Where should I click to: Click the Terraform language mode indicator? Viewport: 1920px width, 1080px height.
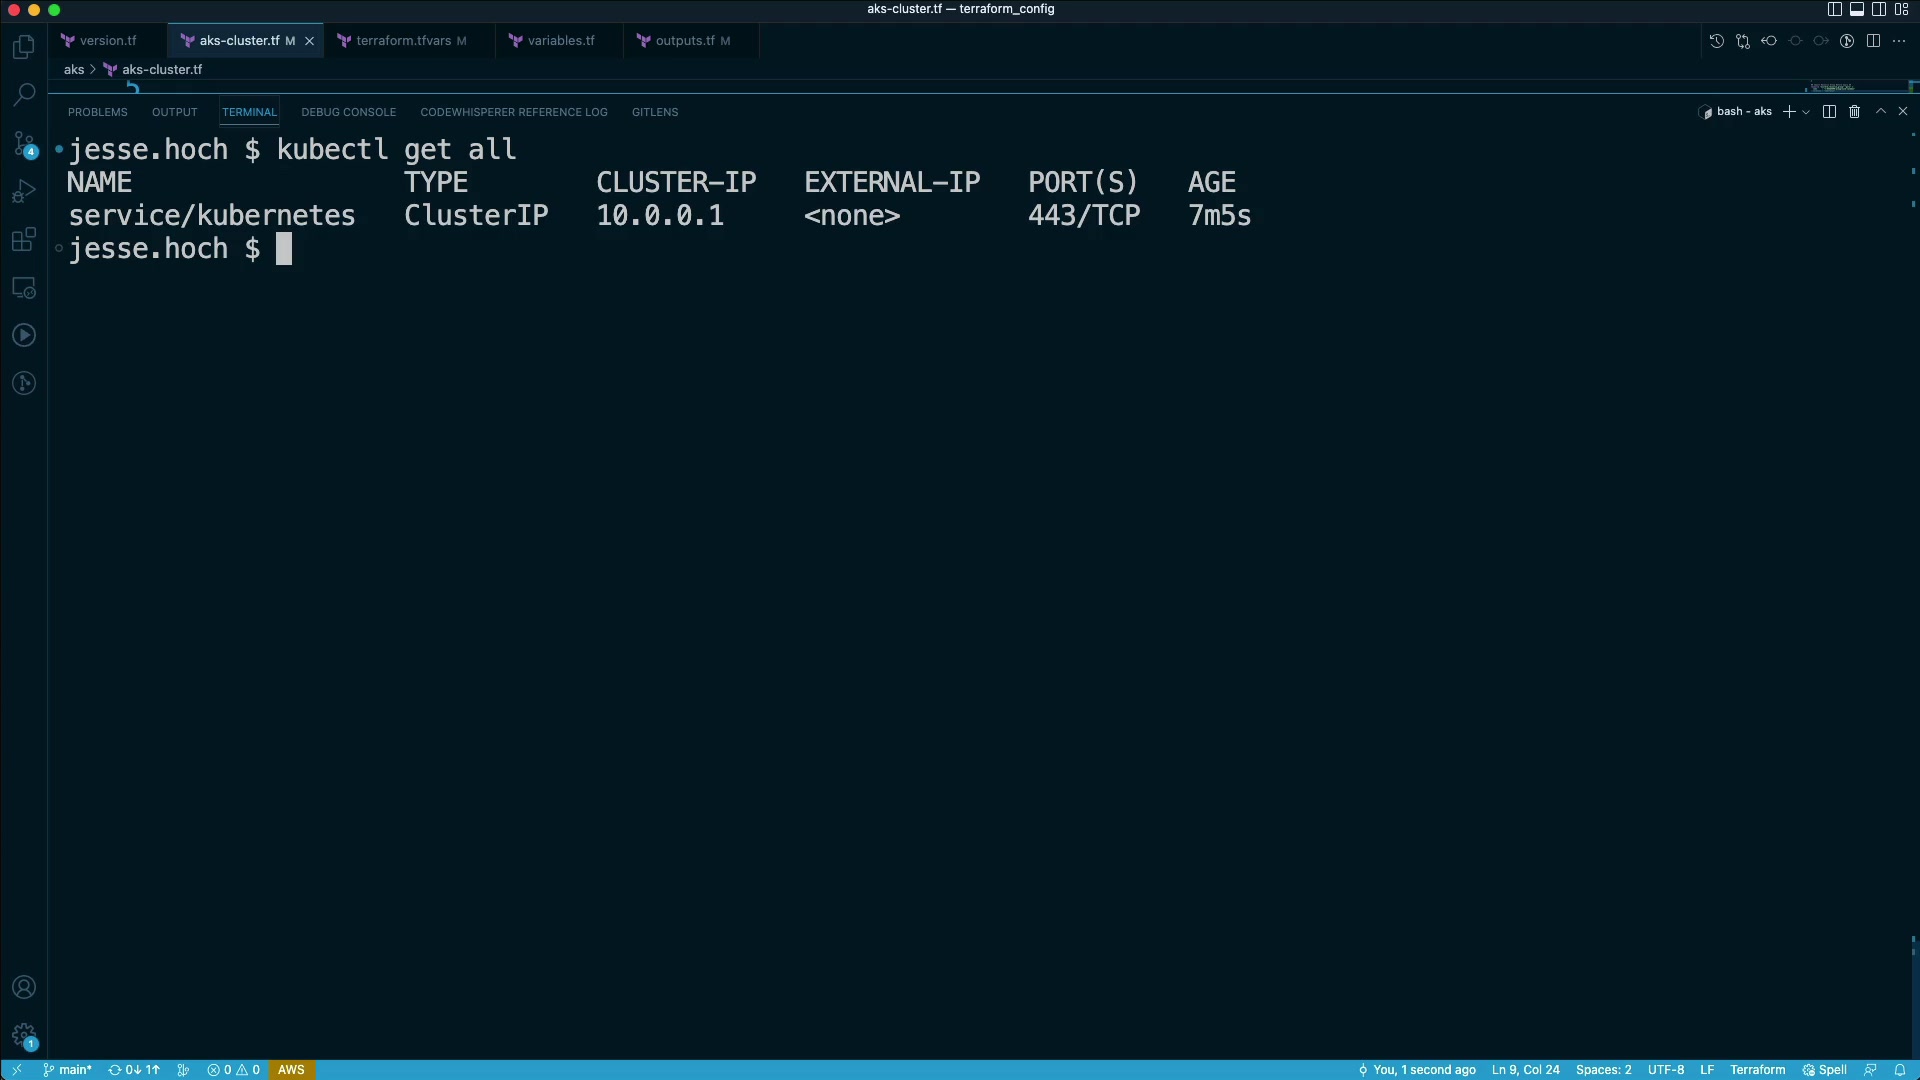point(1757,1070)
